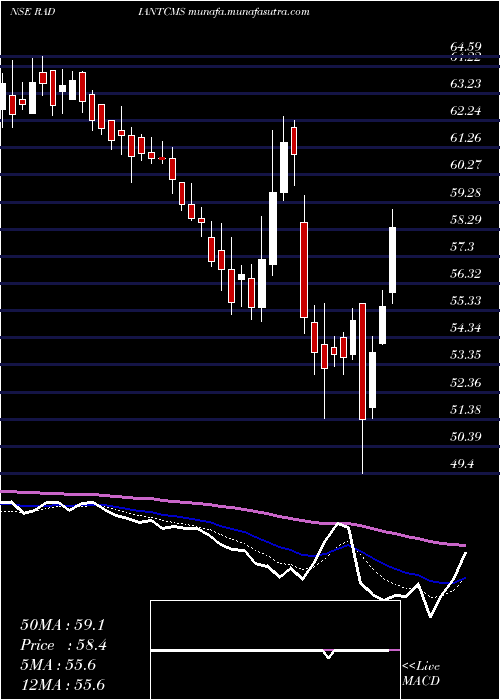500x700 pixels.
Task: Click the NSE RAD ticker title
Action: (32, 12)
